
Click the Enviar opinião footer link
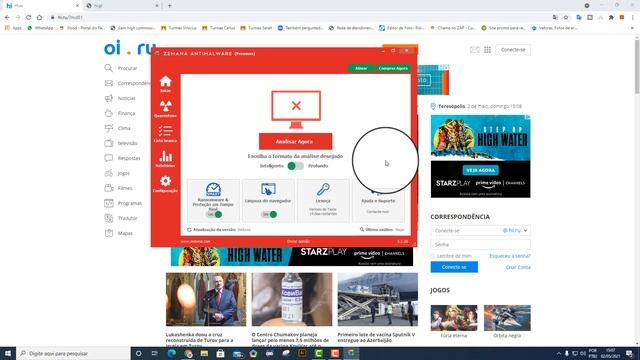[298, 241]
